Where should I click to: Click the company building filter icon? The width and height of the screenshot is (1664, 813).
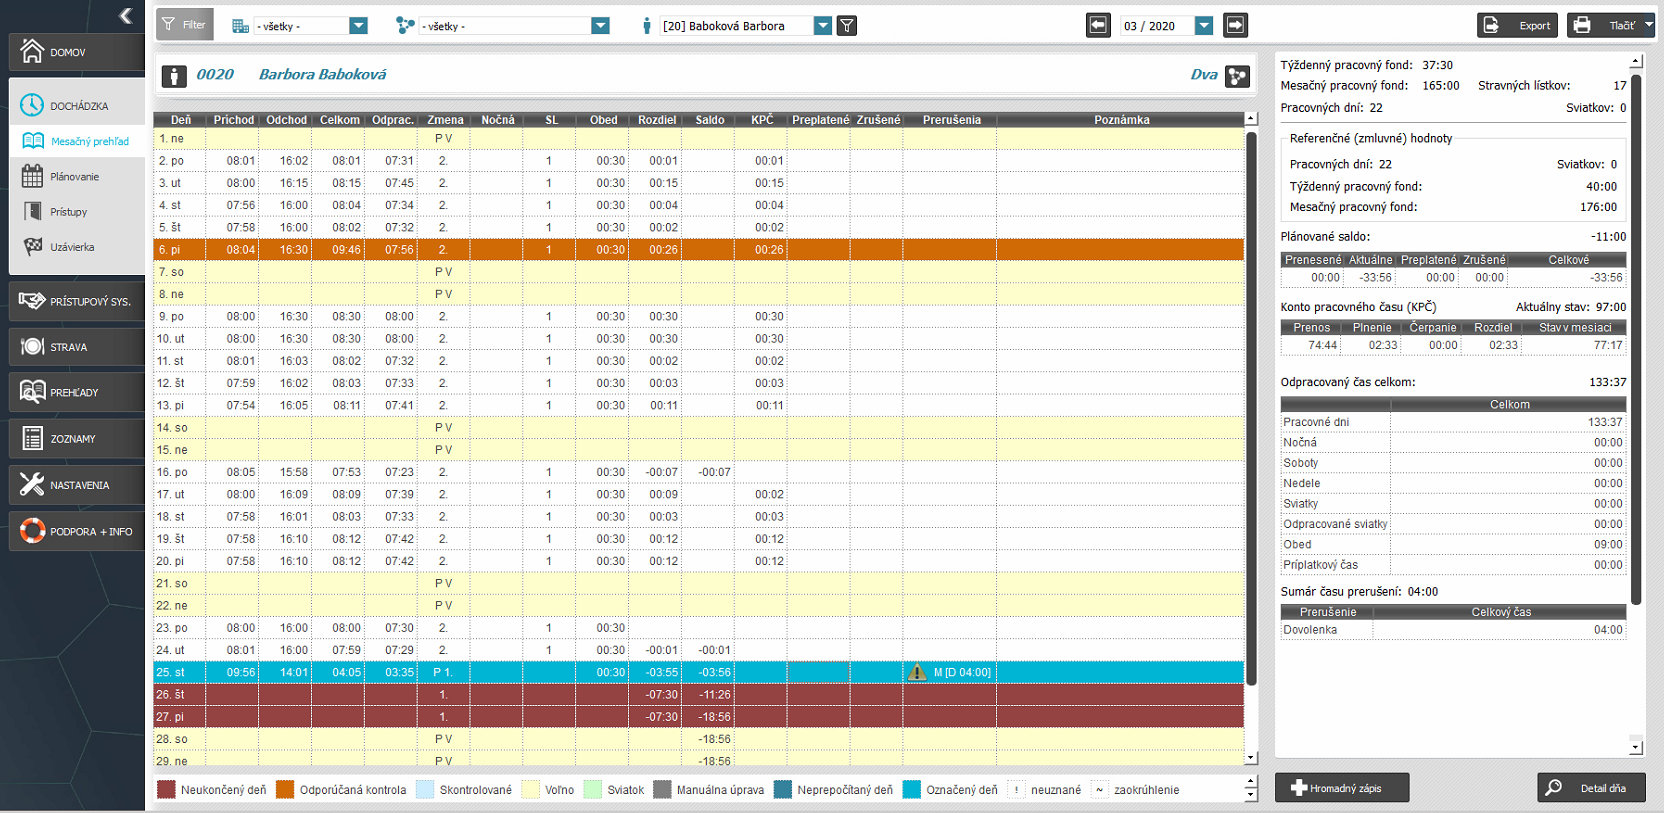(x=240, y=26)
